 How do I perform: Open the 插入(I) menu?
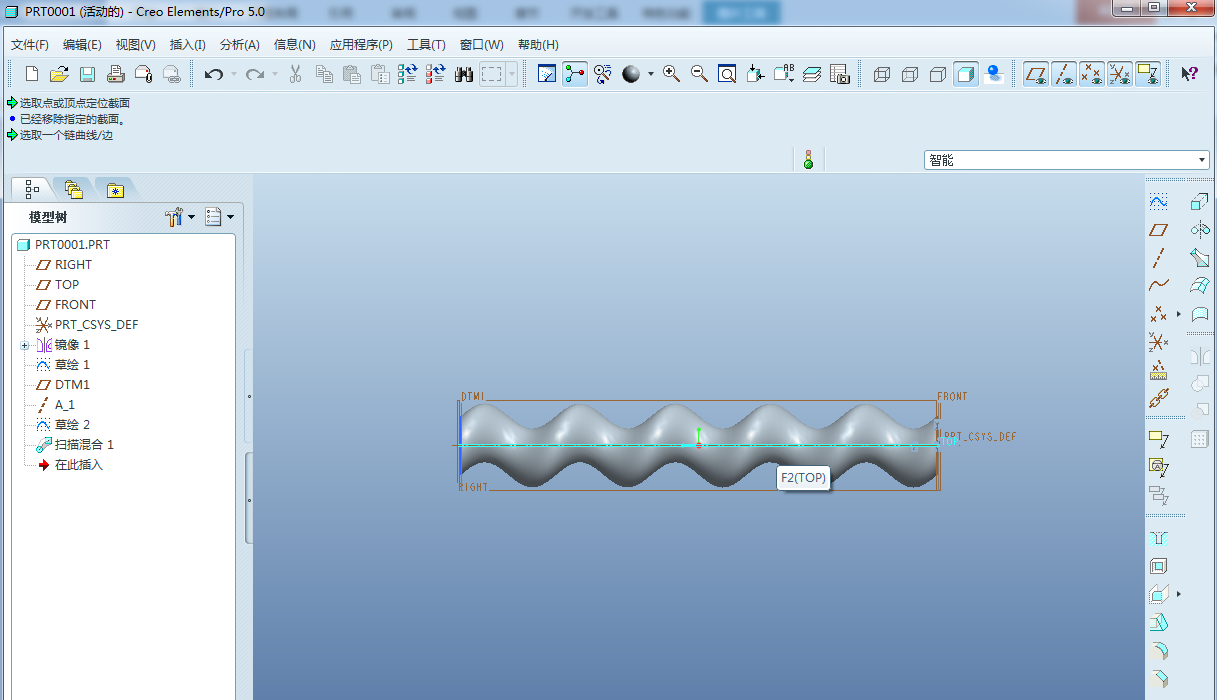[187, 45]
